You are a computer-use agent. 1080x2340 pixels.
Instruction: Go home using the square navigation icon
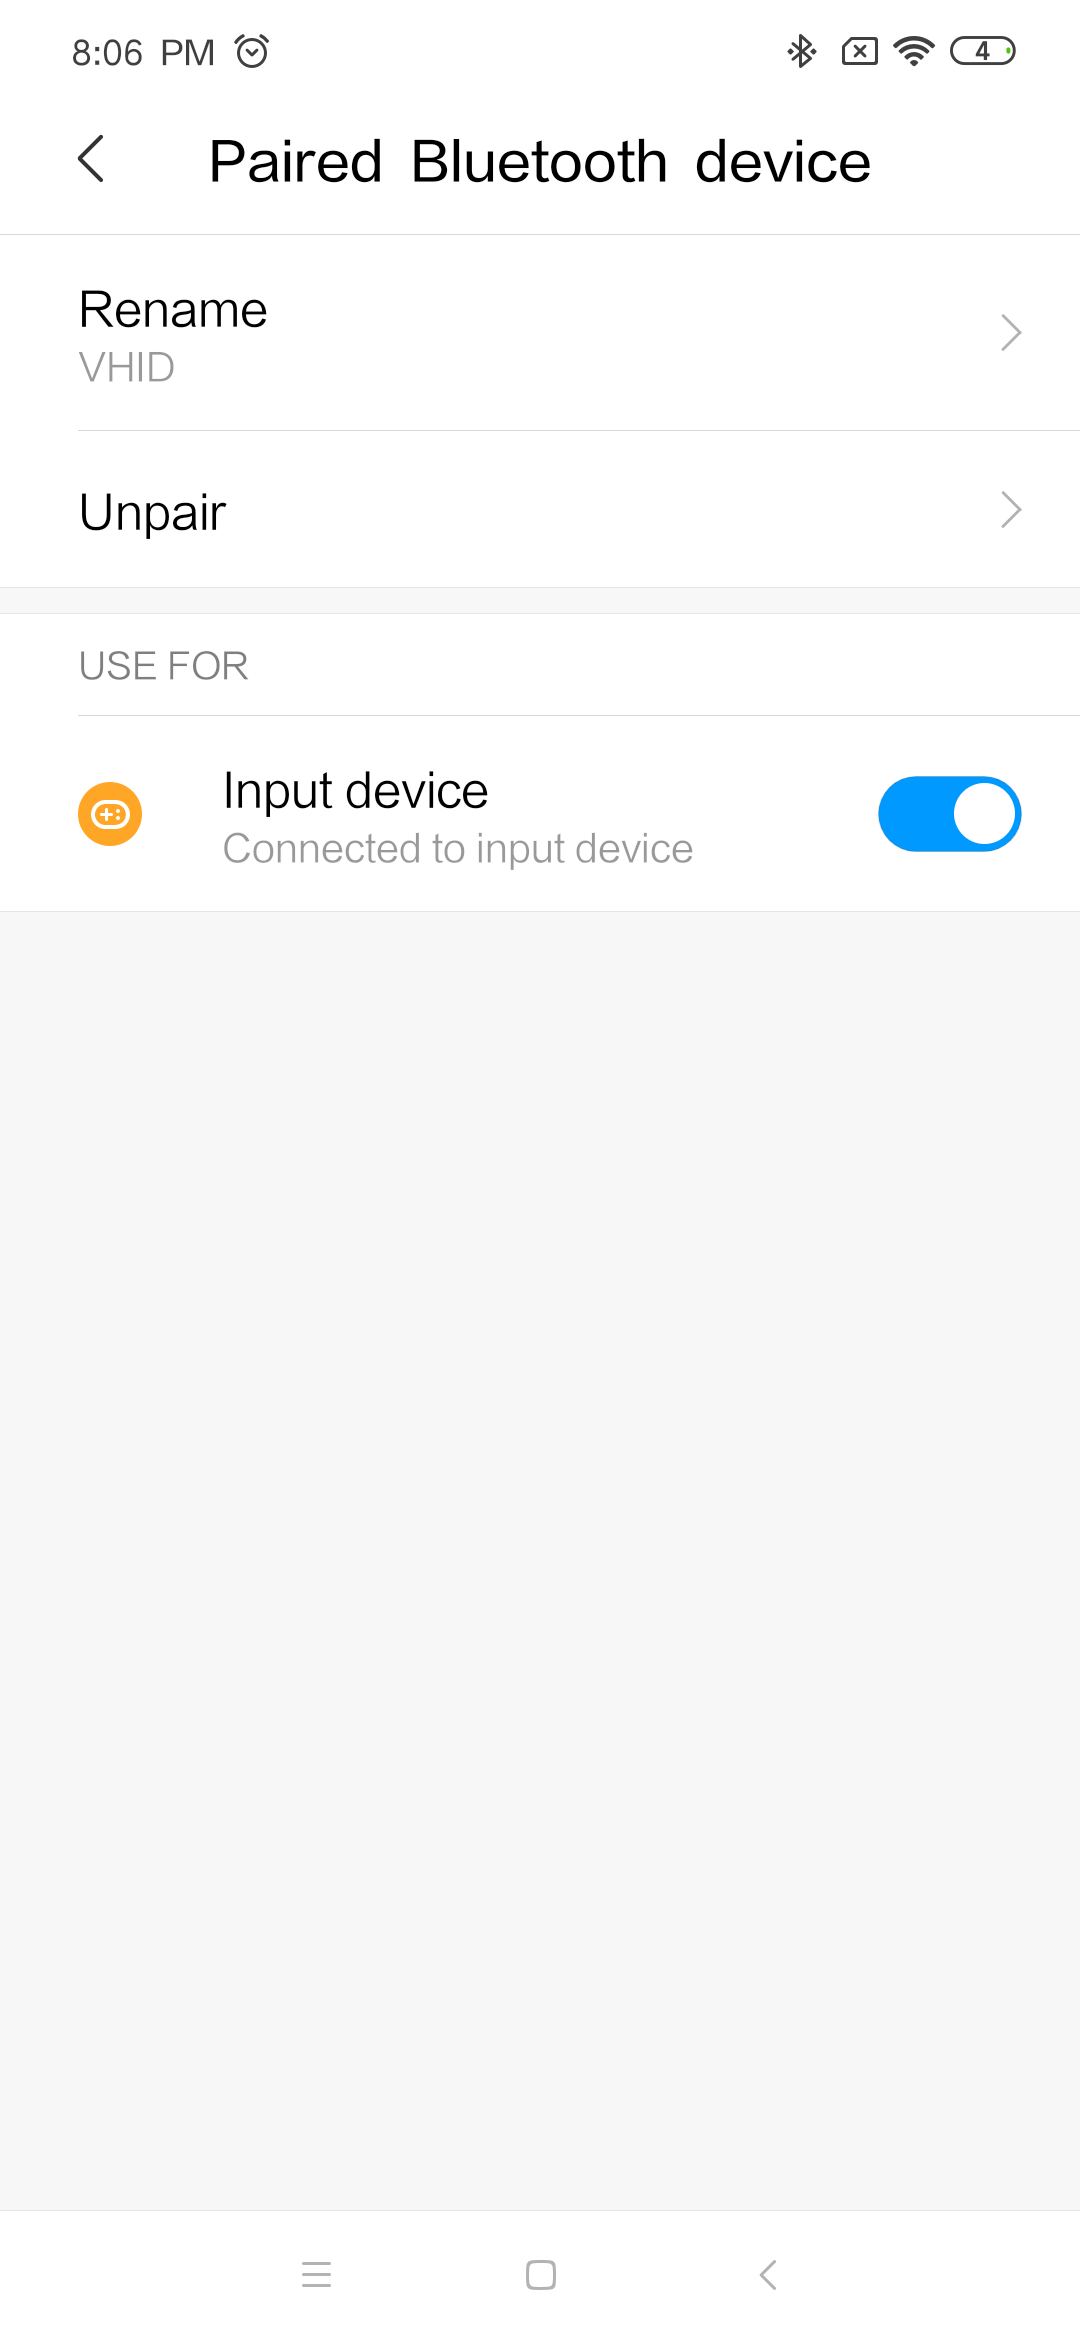point(541,2275)
